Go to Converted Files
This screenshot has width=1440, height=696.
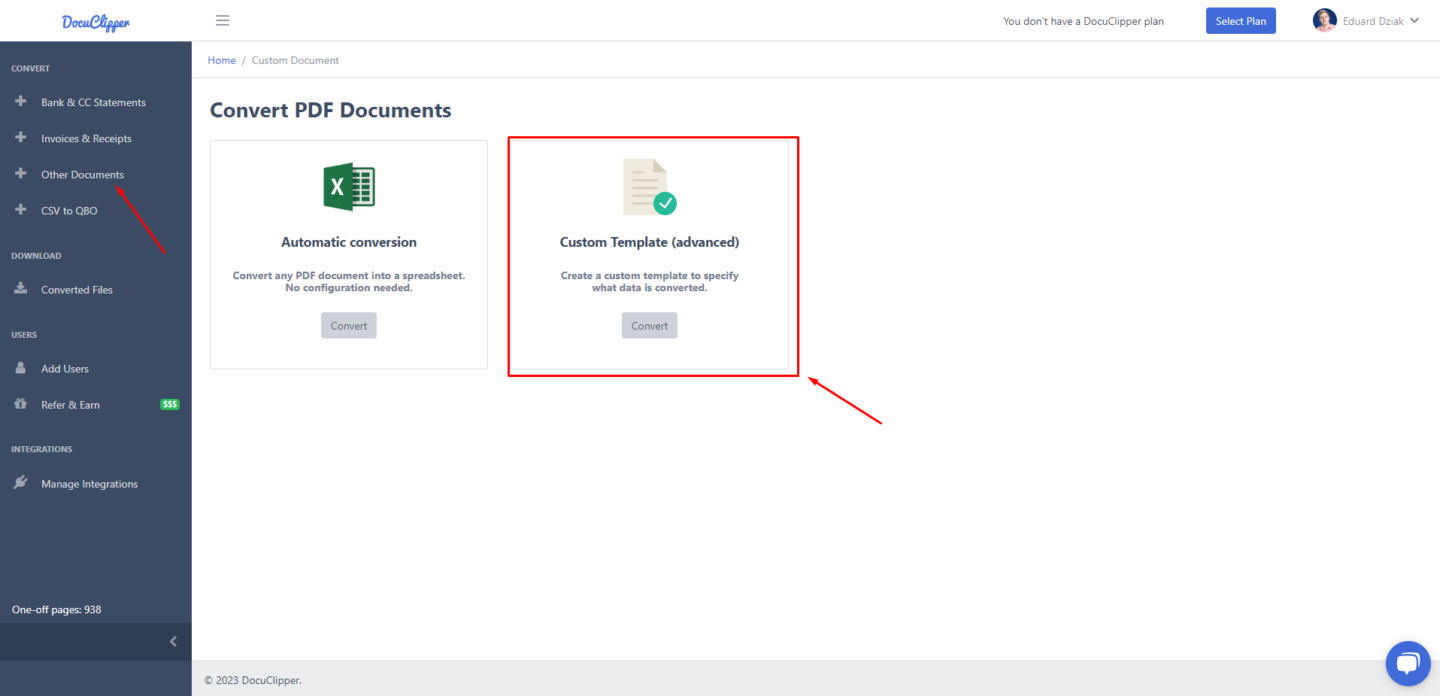tap(77, 289)
